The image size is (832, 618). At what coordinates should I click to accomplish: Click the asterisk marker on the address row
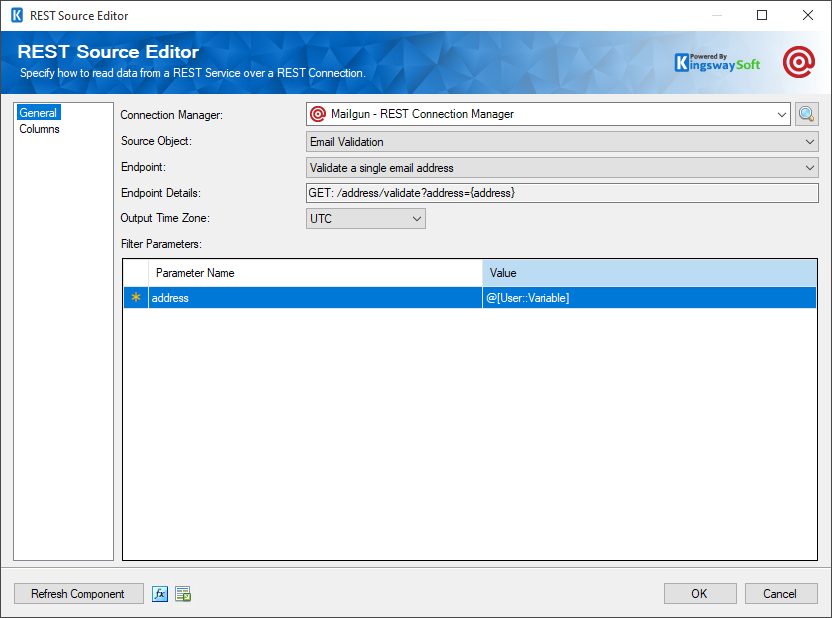[x=136, y=298]
